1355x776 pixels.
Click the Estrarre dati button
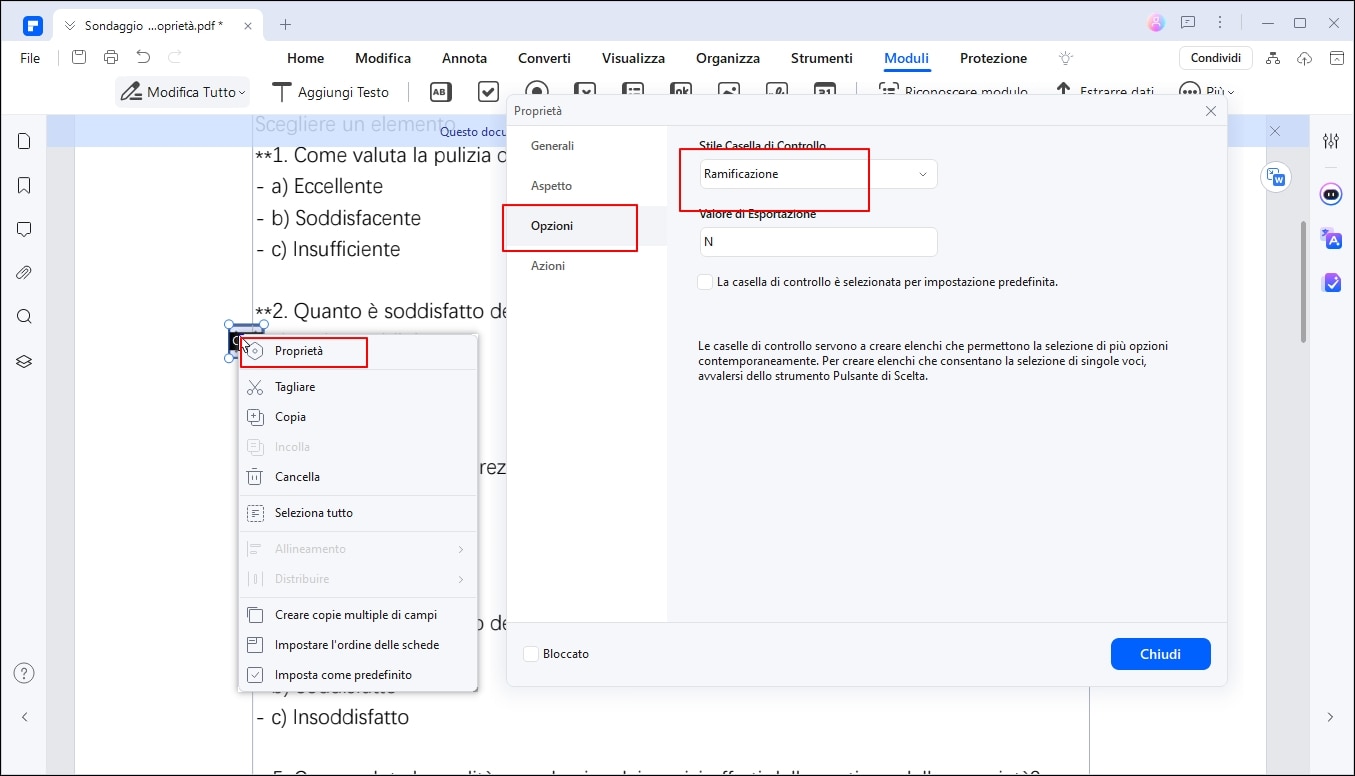pyautogui.click(x=1105, y=92)
